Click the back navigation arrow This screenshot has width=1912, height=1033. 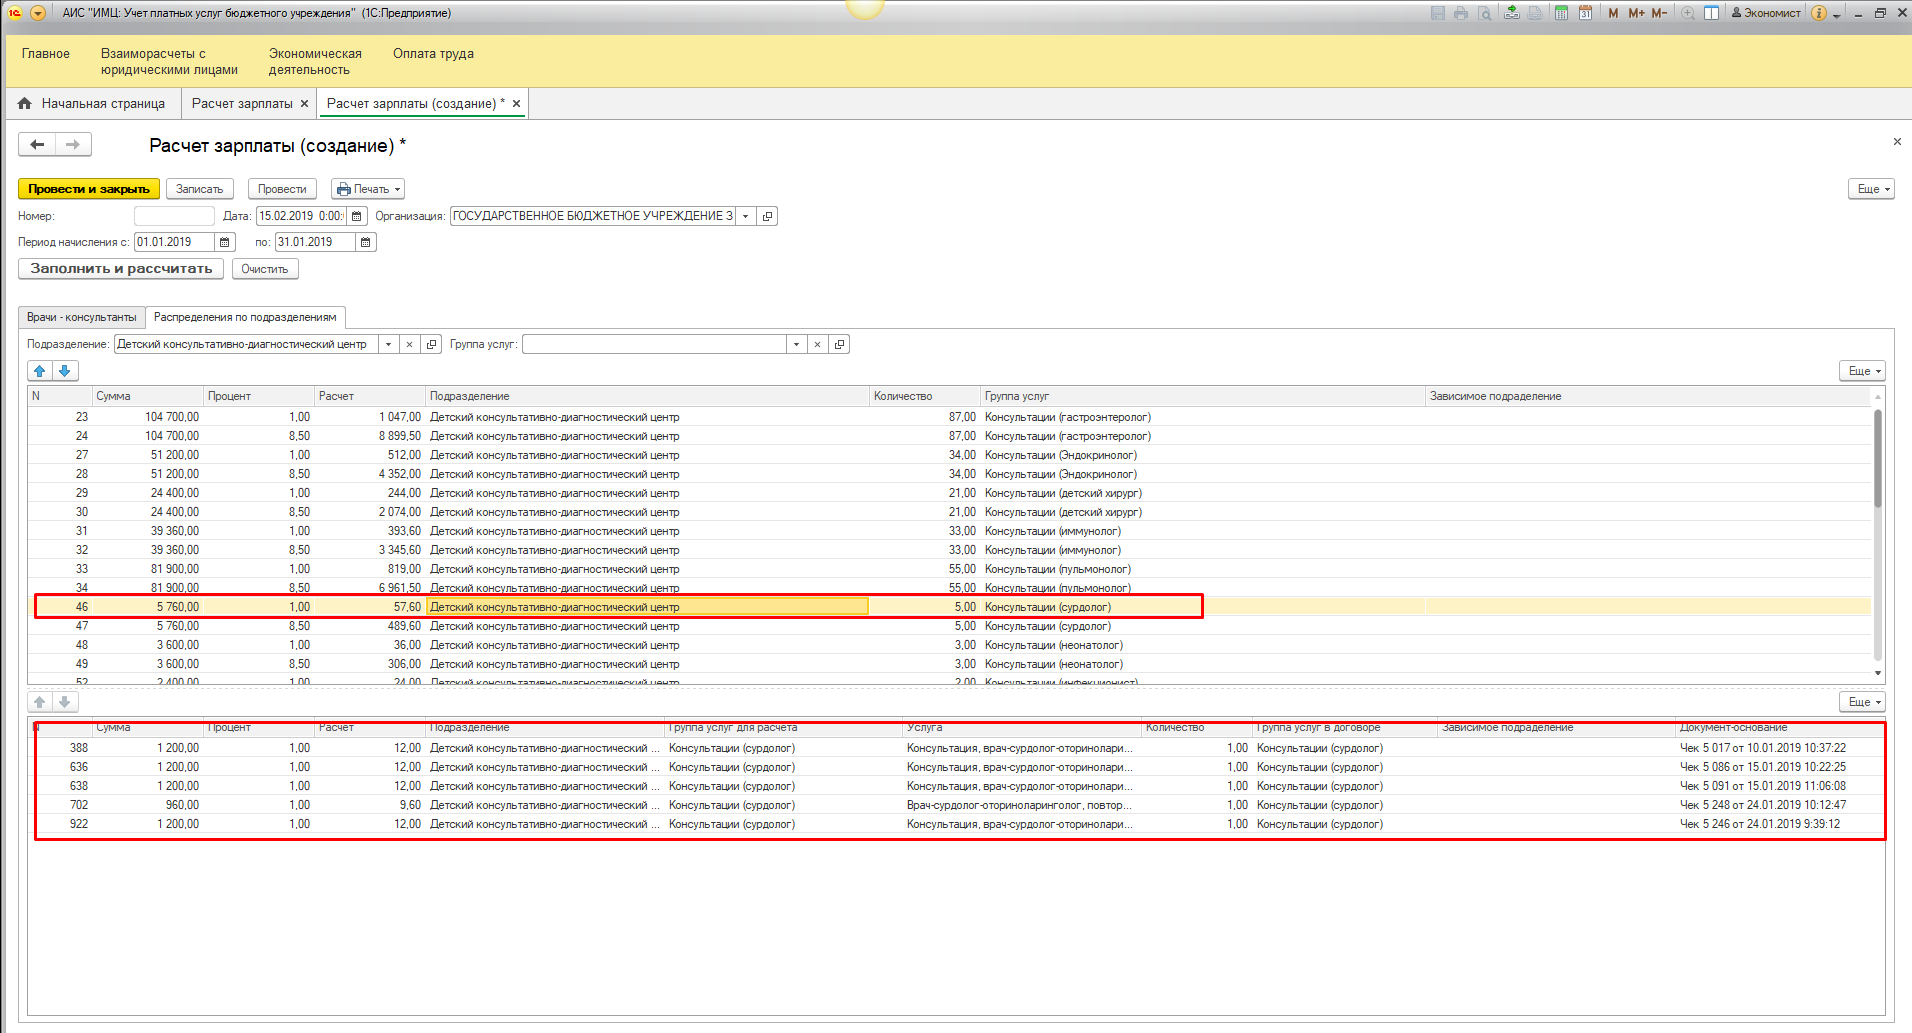(x=37, y=145)
